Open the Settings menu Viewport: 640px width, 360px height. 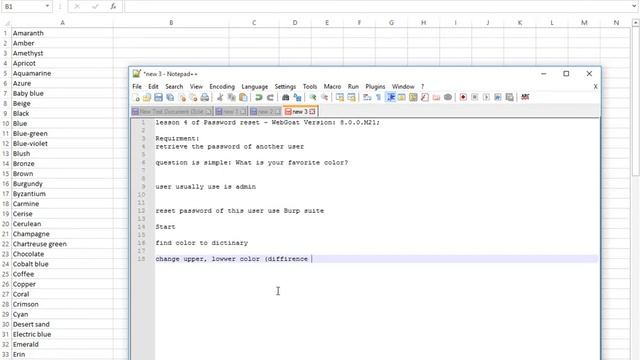tap(285, 87)
